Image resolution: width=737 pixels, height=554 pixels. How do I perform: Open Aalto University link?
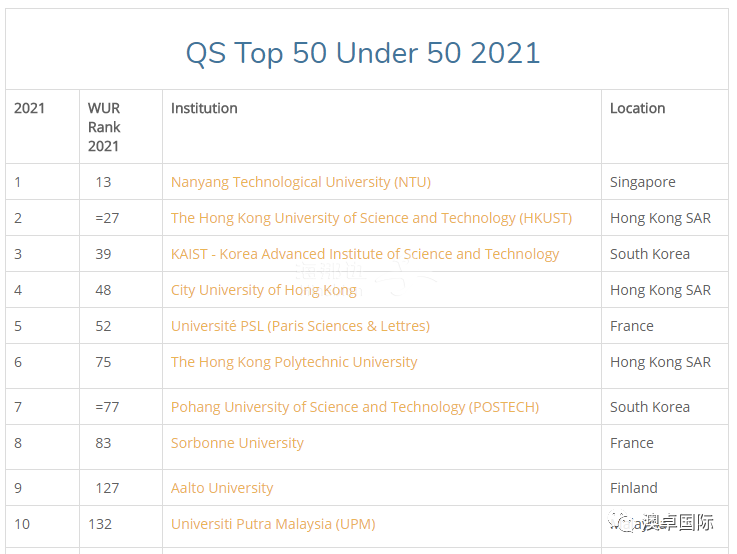coord(222,488)
